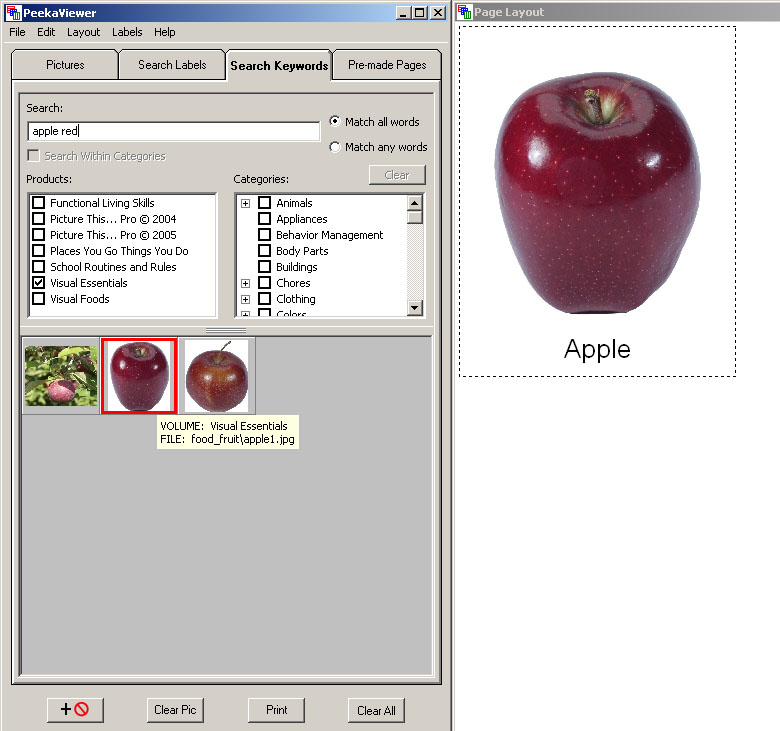Select the Search Keywords tab
The width and height of the screenshot is (780, 731).
coord(279,65)
